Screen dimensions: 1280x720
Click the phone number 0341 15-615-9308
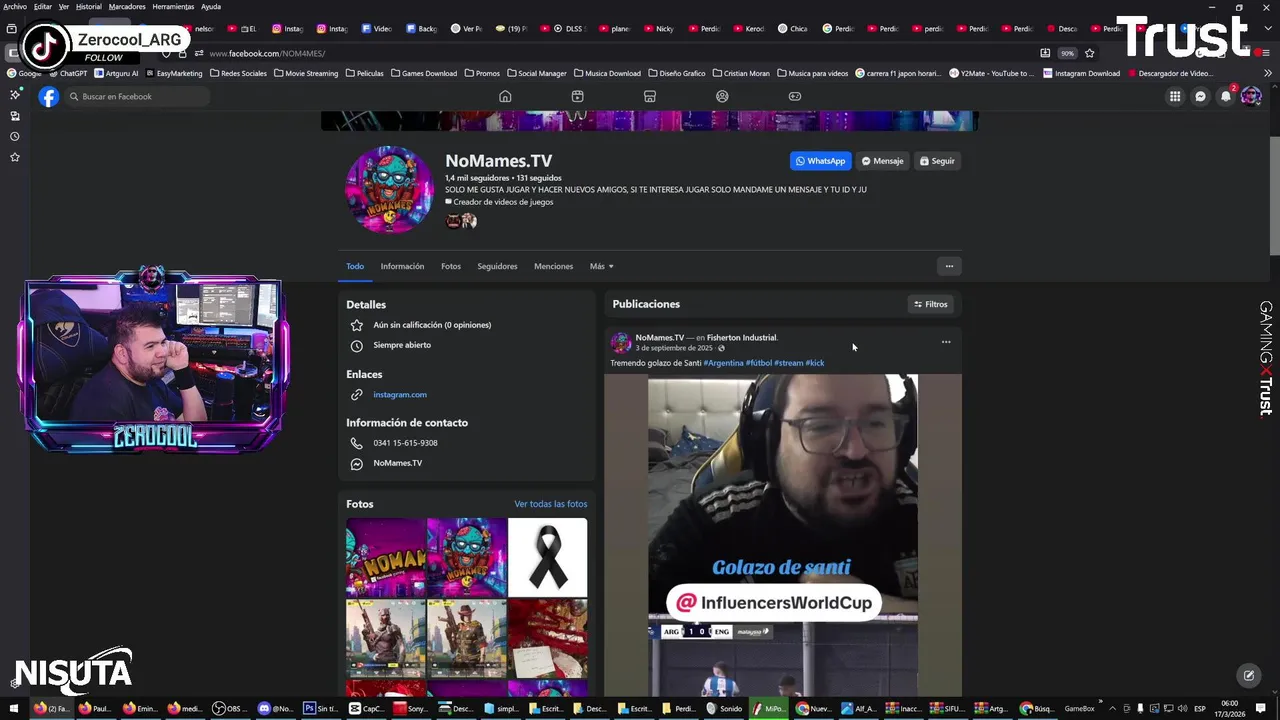[405, 443]
